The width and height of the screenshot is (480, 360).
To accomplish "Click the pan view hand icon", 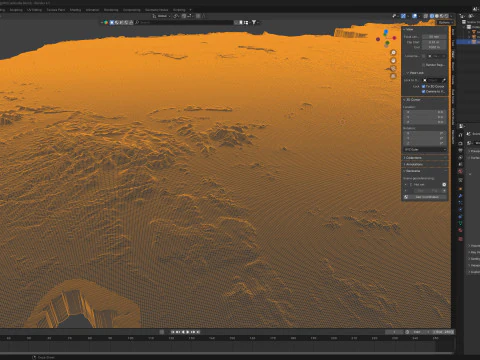I will pyautogui.click(x=393, y=61).
